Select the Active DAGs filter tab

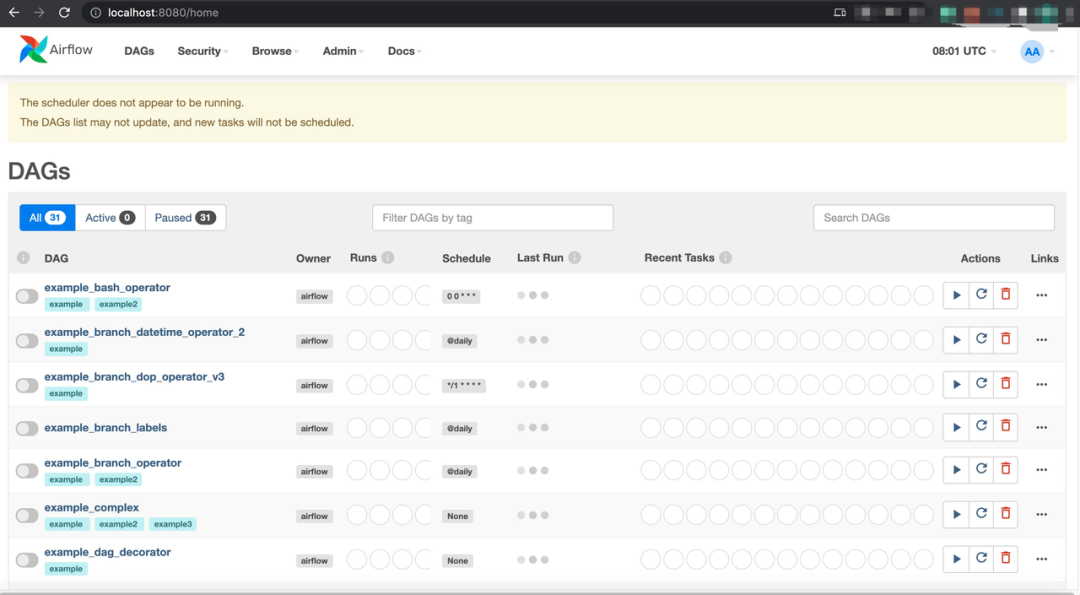point(110,218)
